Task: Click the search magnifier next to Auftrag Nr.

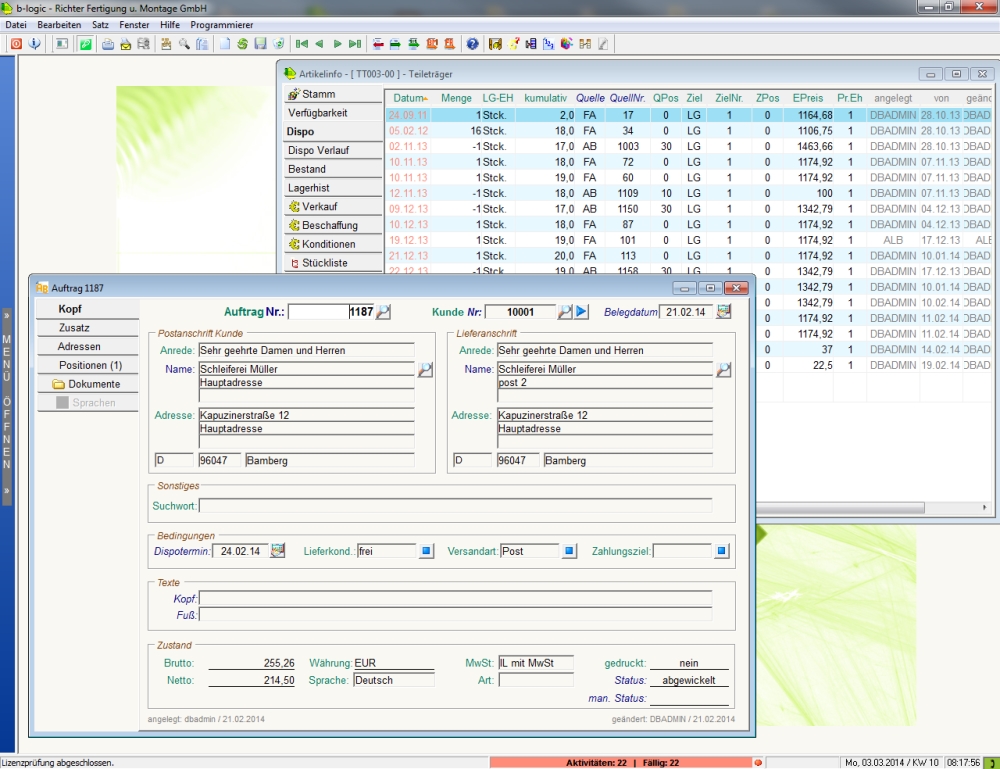Action: pos(384,312)
